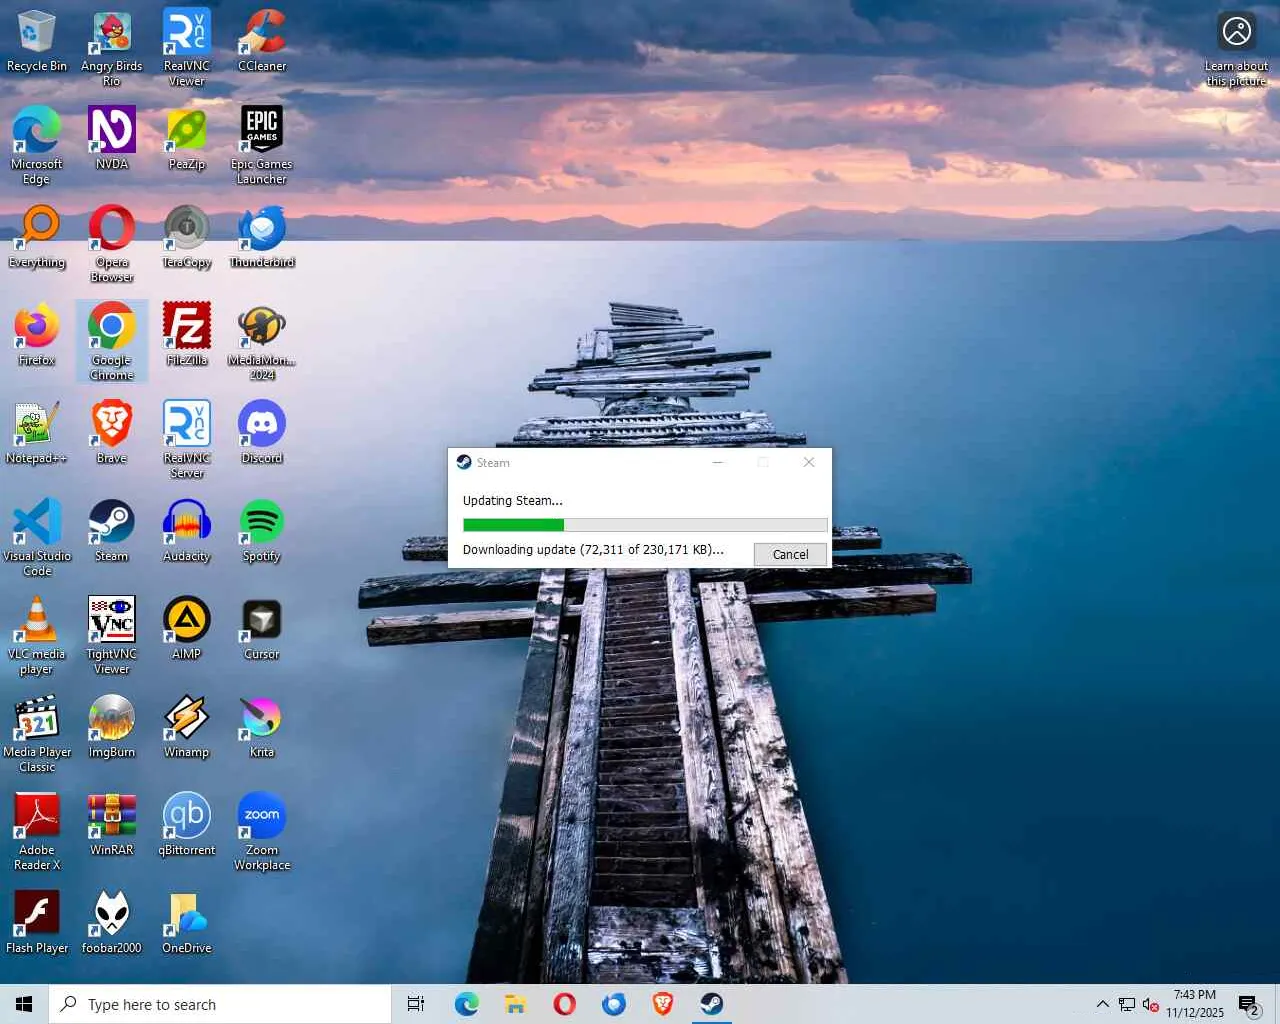Click the Google Chrome desktop icon
Image resolution: width=1280 pixels, height=1024 pixels.
point(112,342)
